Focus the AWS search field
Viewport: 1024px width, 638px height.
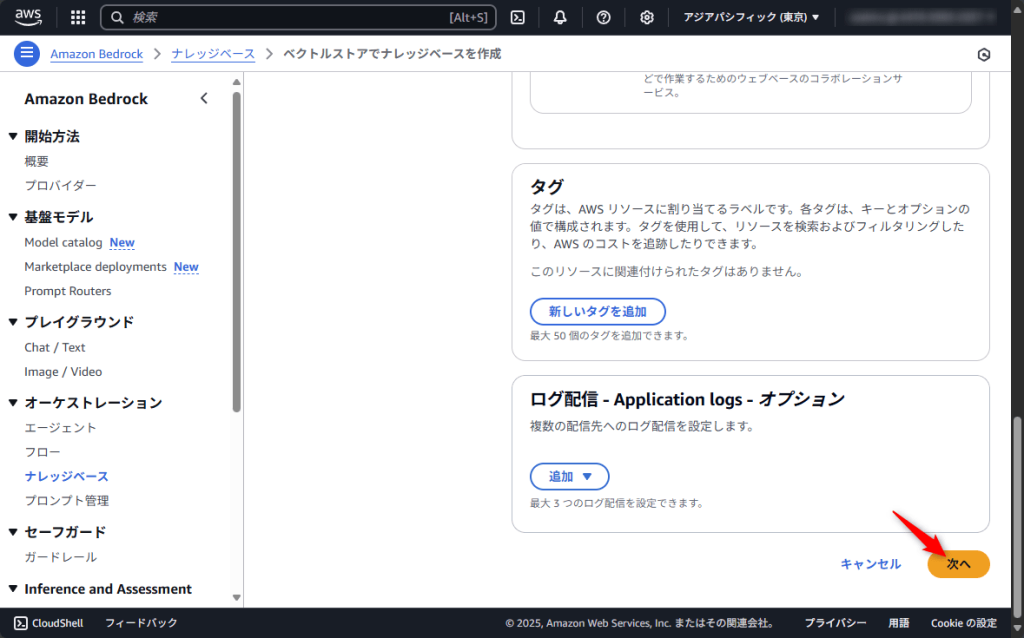point(298,18)
